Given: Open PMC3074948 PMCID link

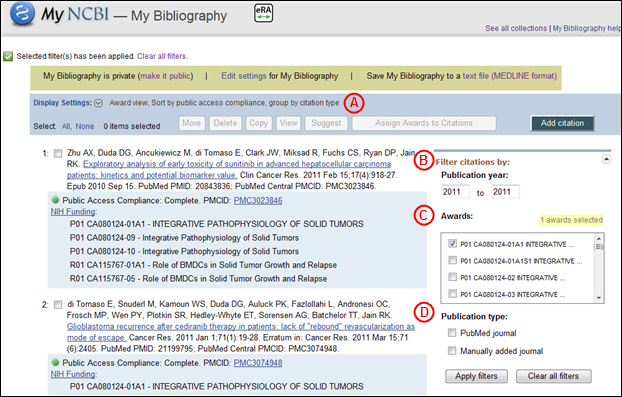Looking at the screenshot, I should click(x=258, y=363).
